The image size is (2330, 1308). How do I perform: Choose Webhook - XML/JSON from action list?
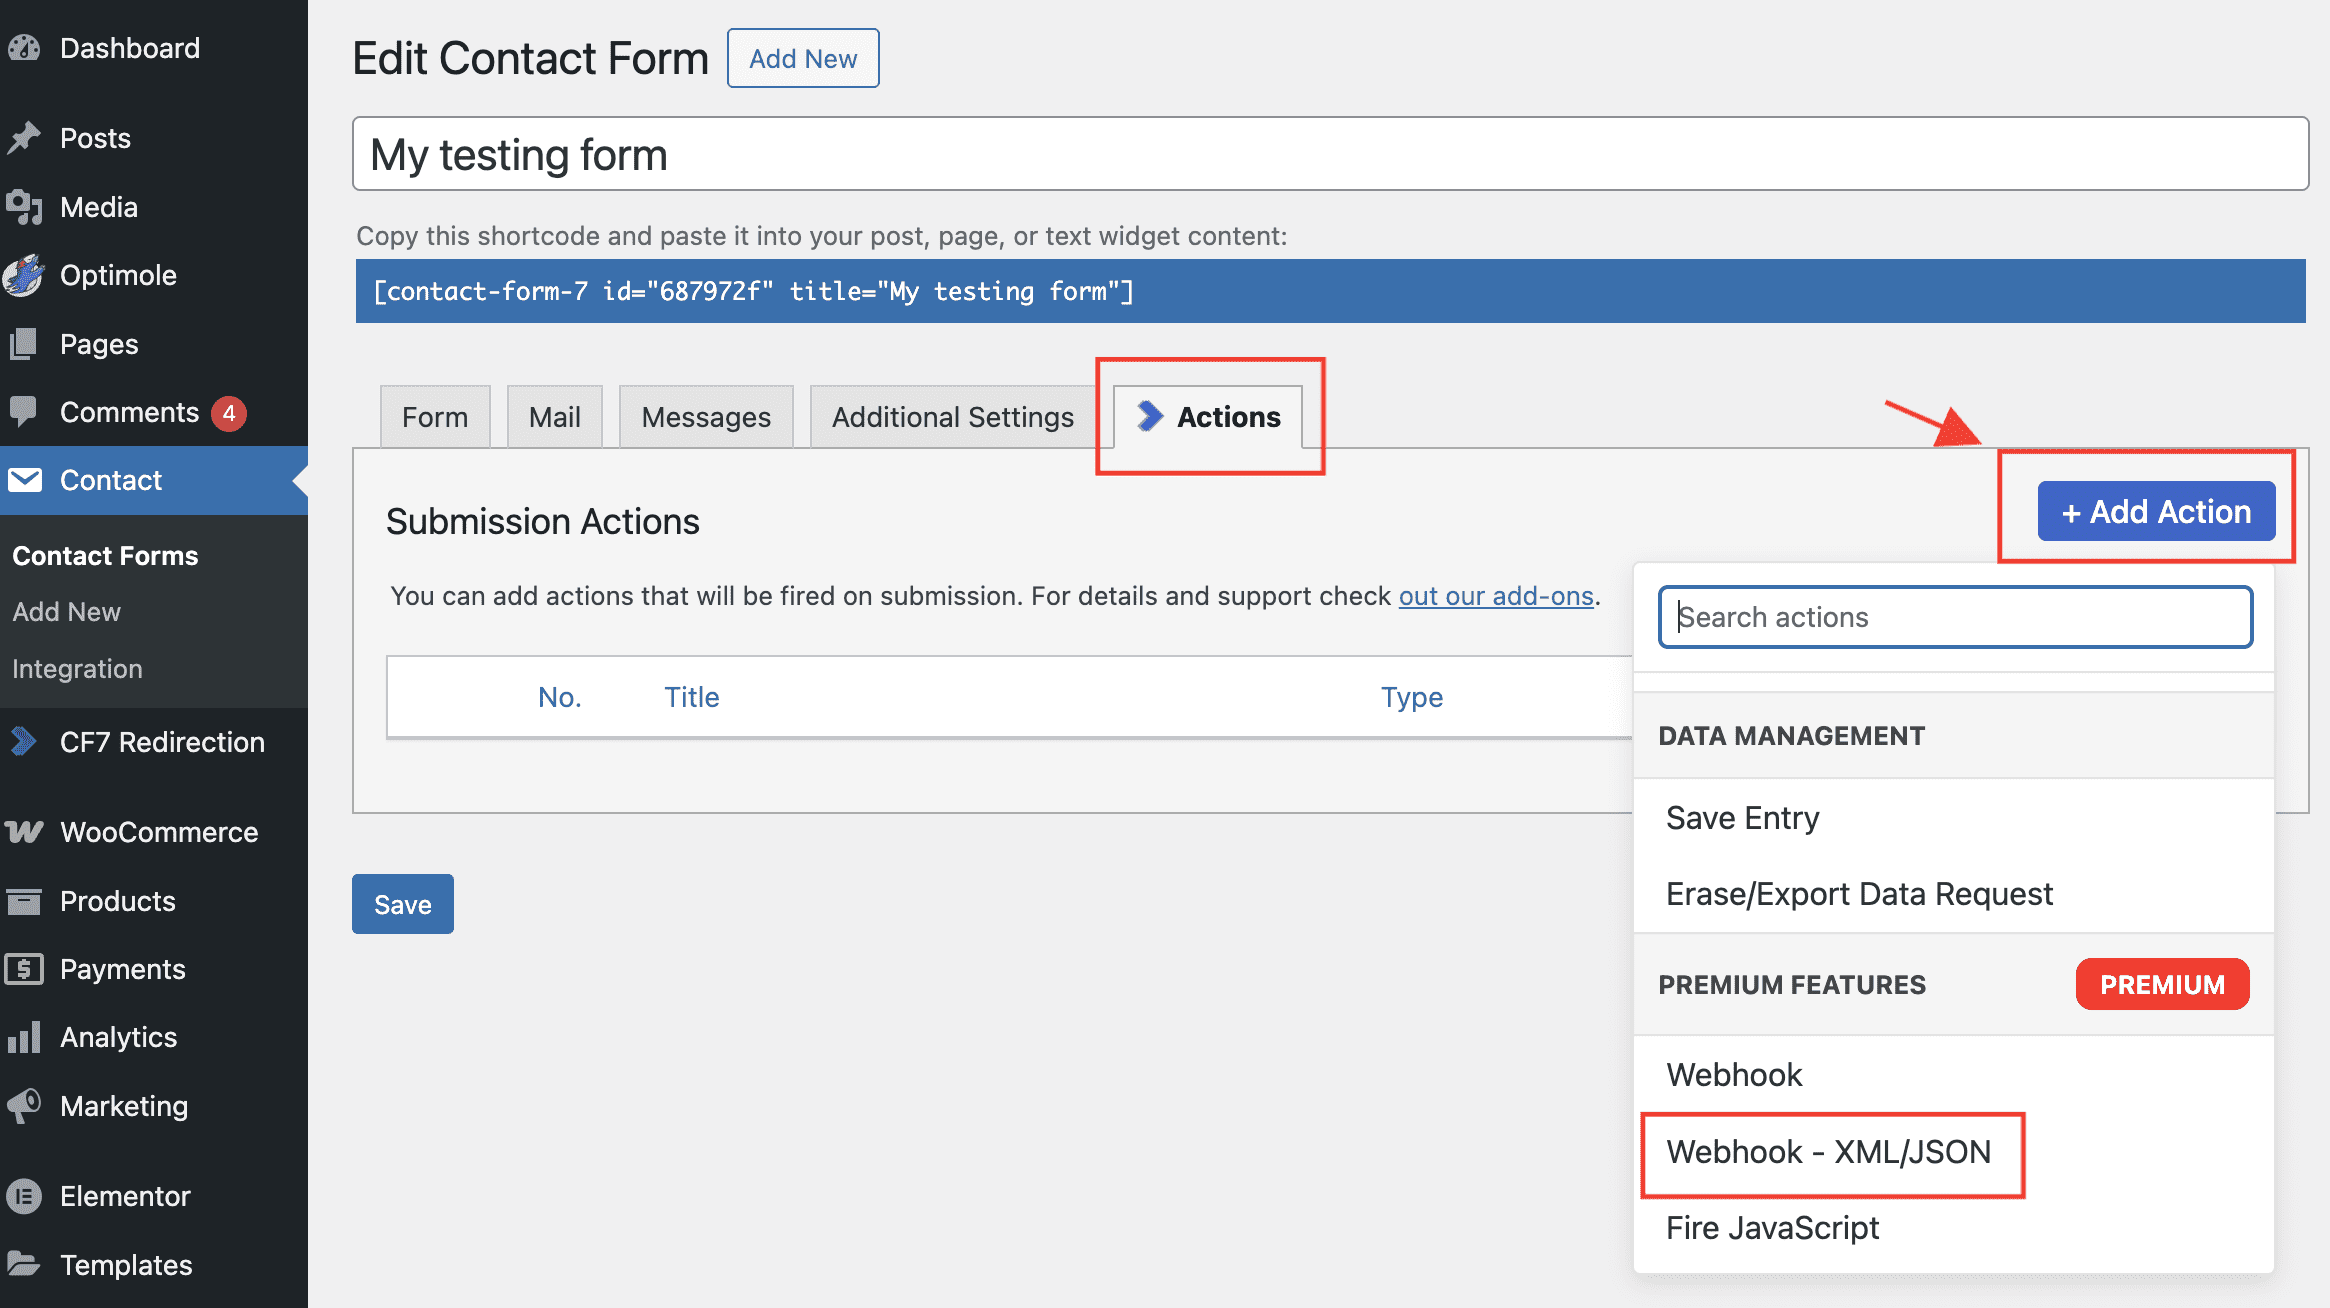click(x=1828, y=1152)
